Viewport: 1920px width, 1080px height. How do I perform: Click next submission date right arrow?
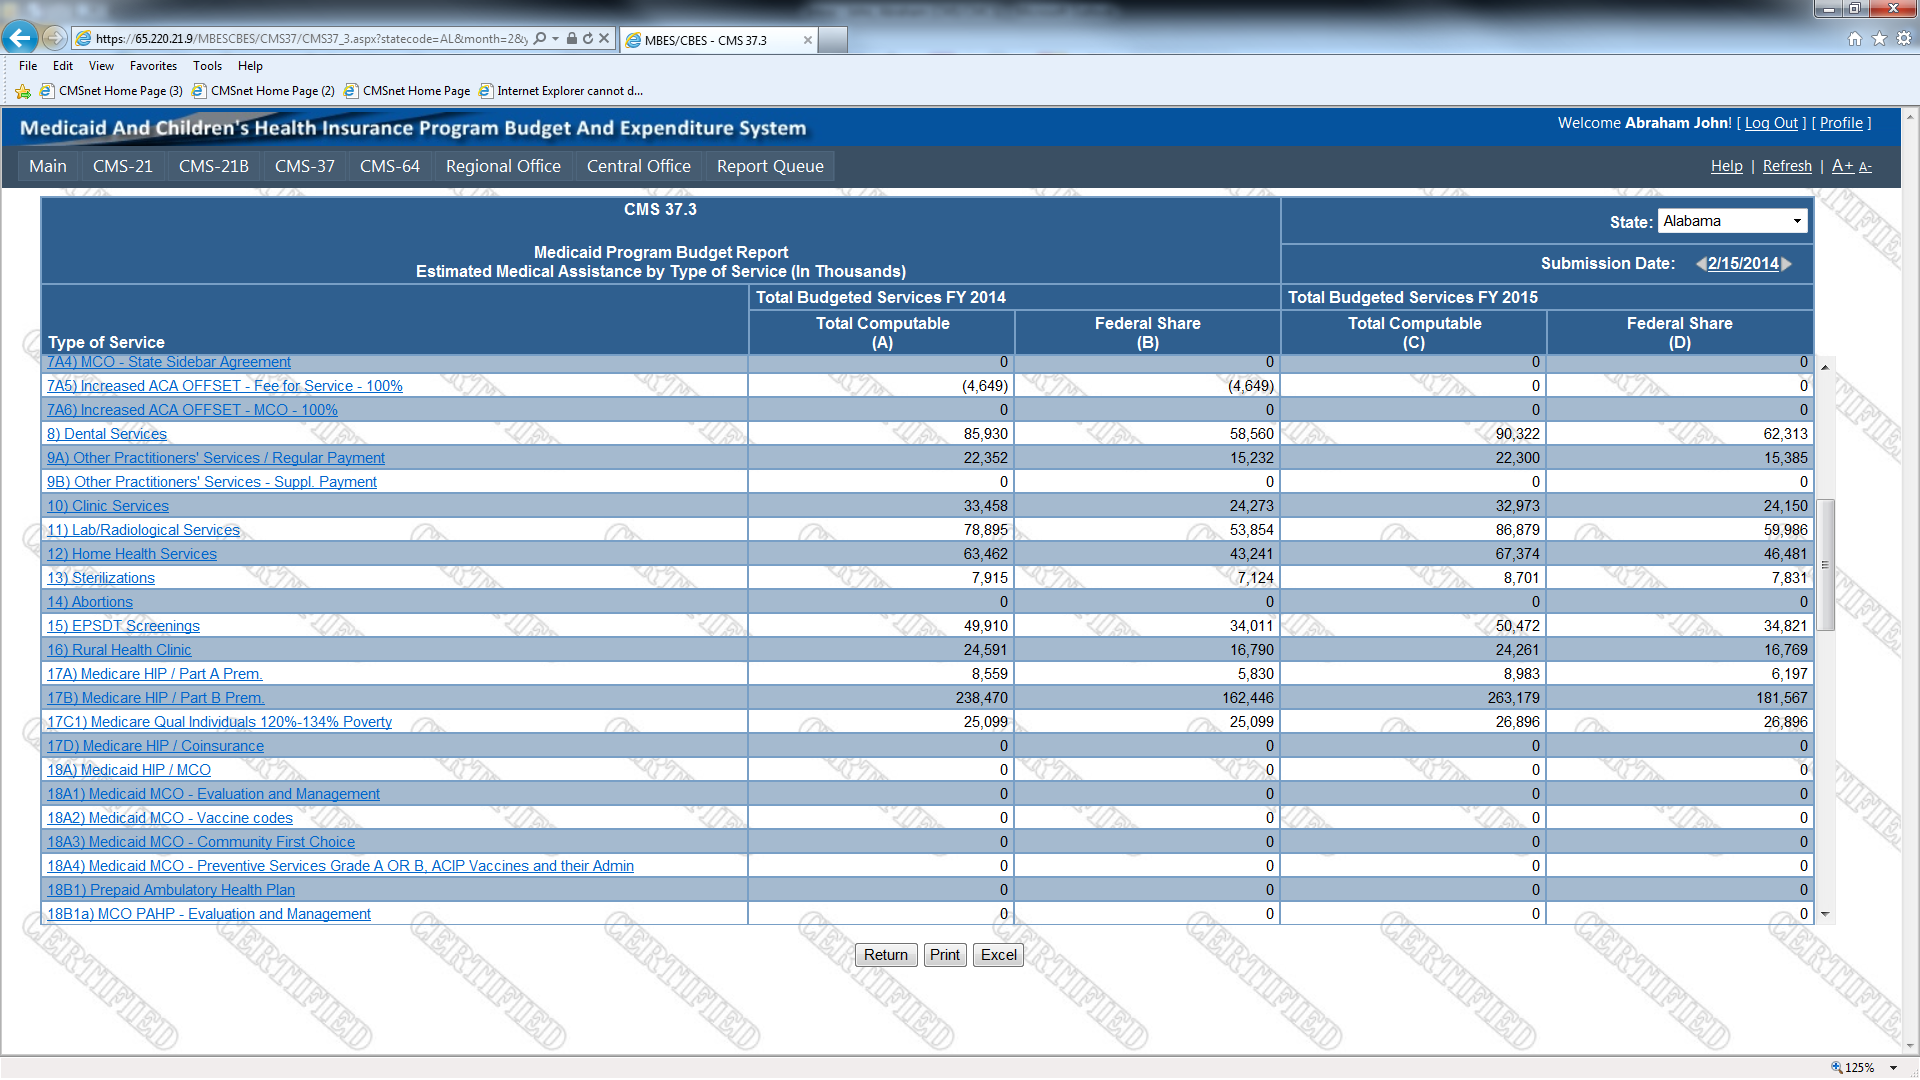(1787, 264)
